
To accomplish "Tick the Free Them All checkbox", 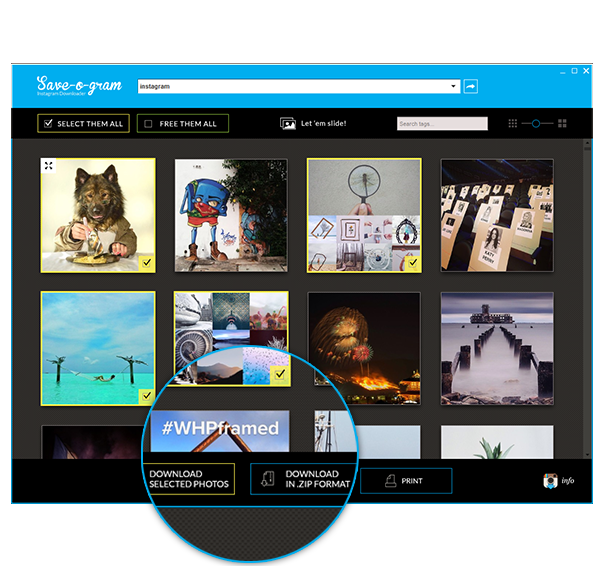I will [149, 124].
